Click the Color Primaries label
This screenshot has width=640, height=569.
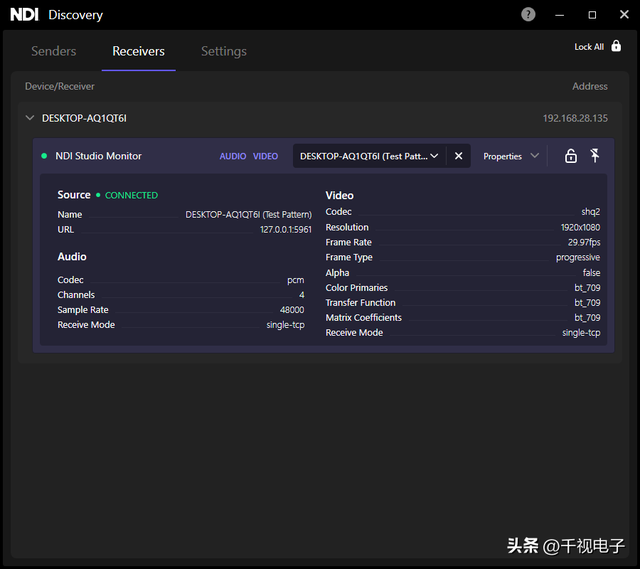tap(356, 288)
